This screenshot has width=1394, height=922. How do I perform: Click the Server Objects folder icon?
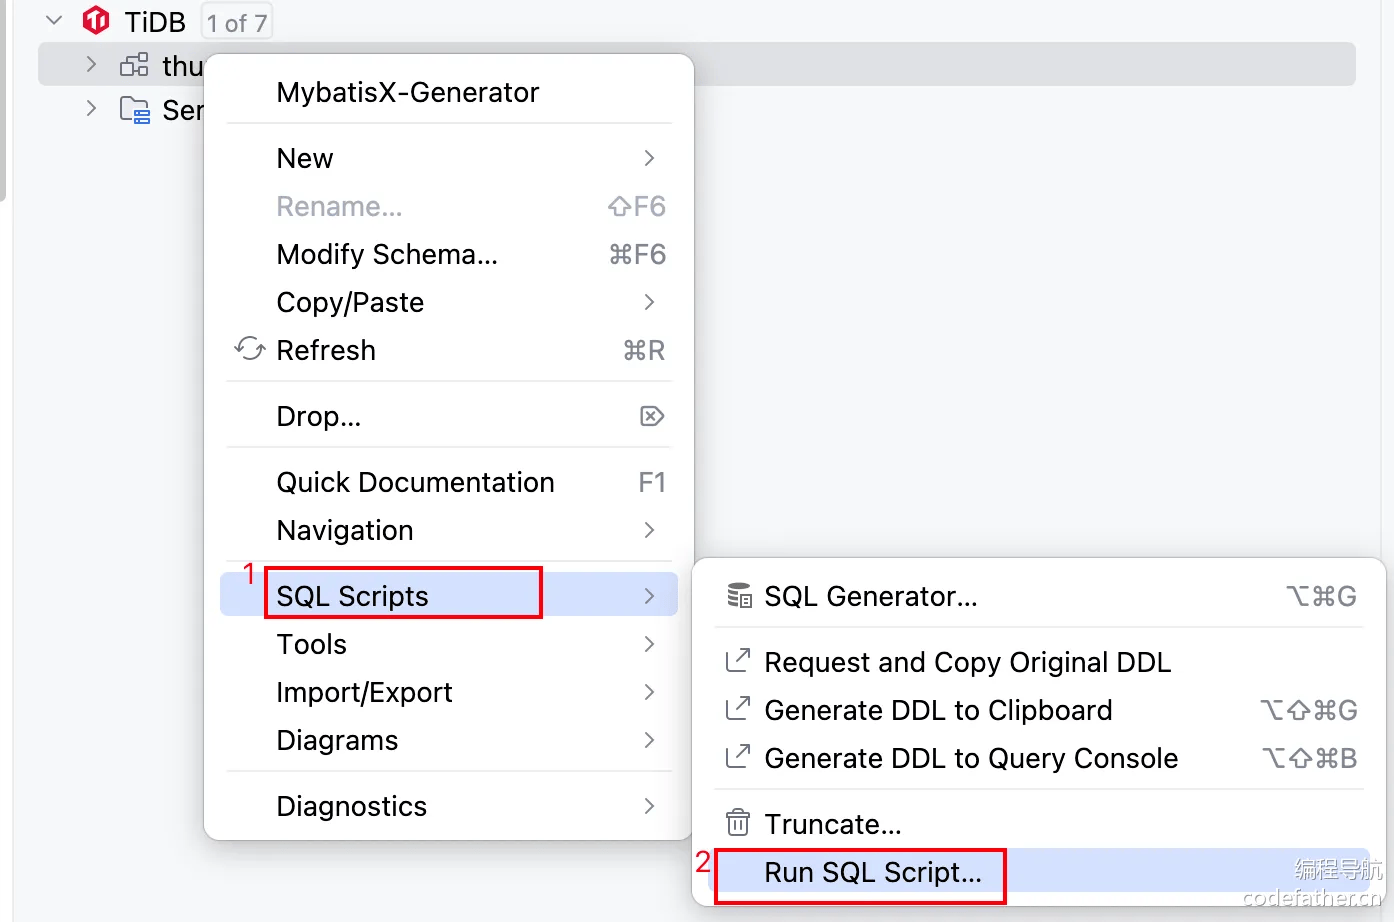pyautogui.click(x=134, y=110)
